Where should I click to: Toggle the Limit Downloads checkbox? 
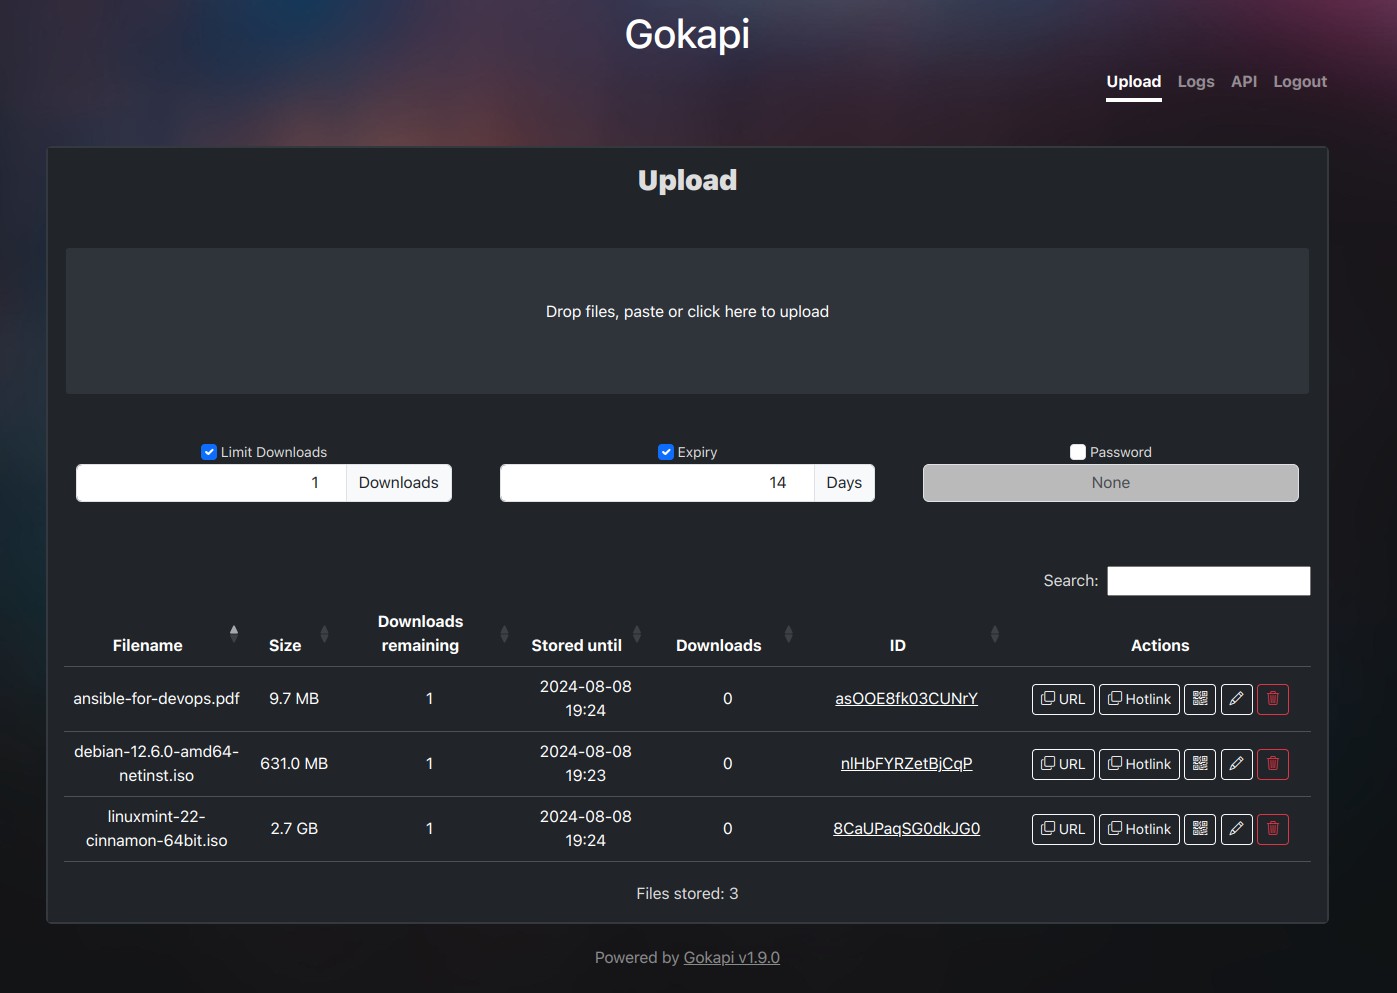(209, 452)
